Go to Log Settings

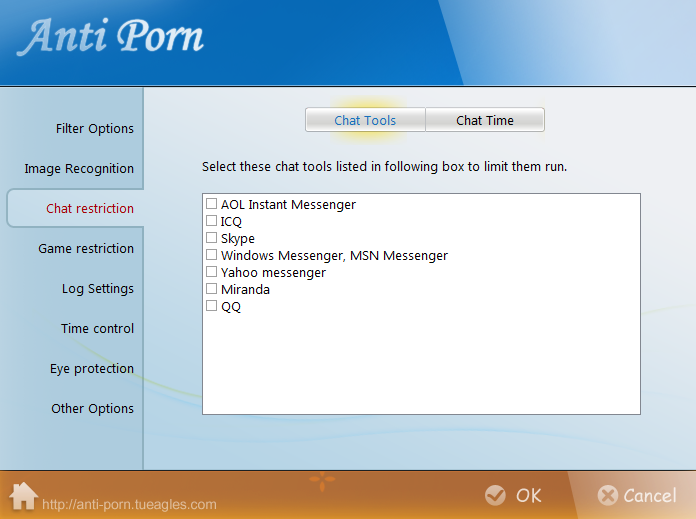pos(98,289)
